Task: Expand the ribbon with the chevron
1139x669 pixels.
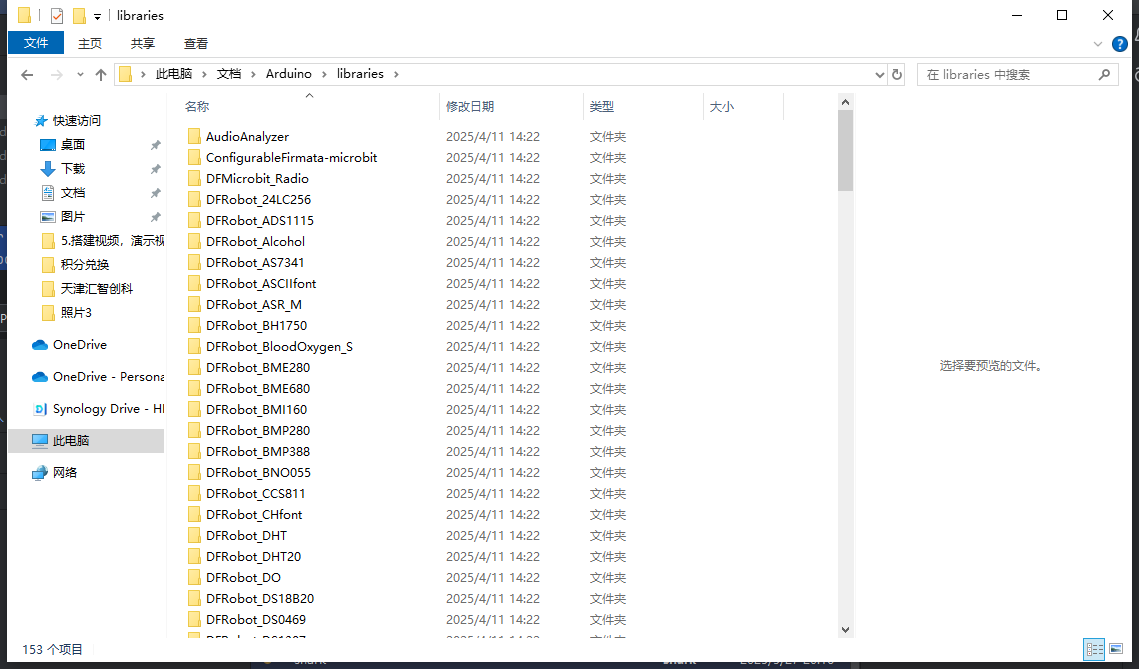Action: coord(1098,44)
